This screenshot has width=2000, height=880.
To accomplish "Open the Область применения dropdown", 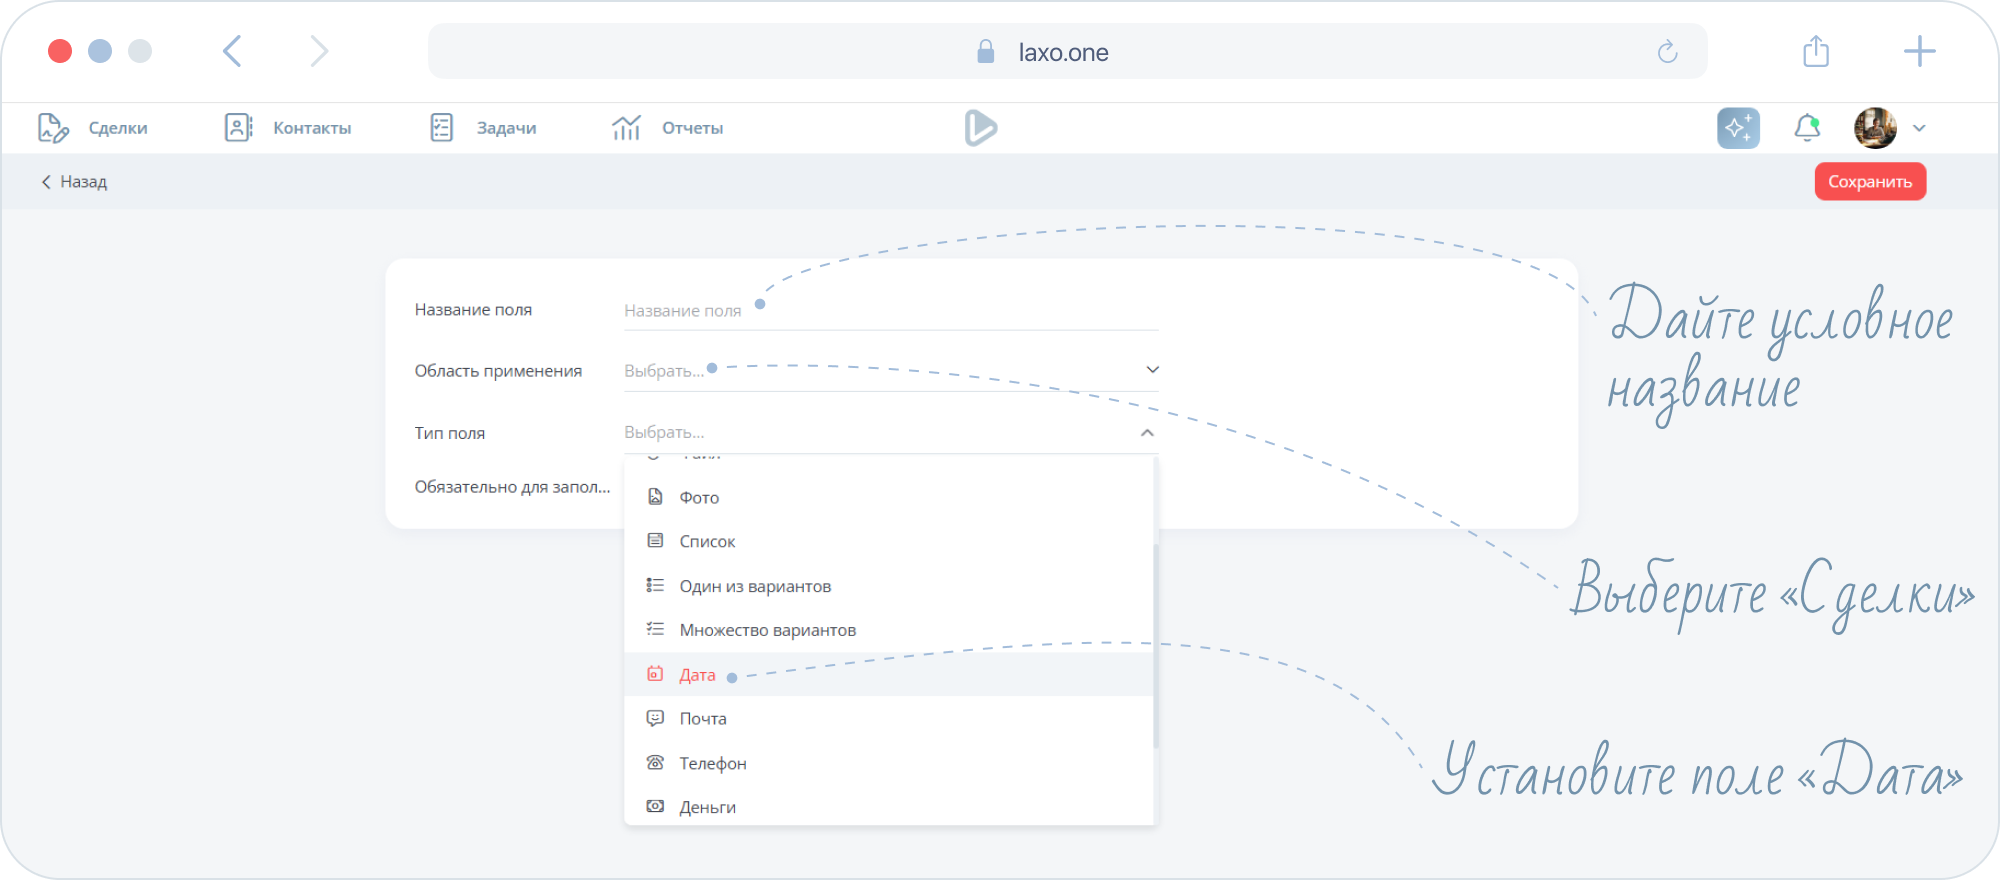I will [890, 370].
